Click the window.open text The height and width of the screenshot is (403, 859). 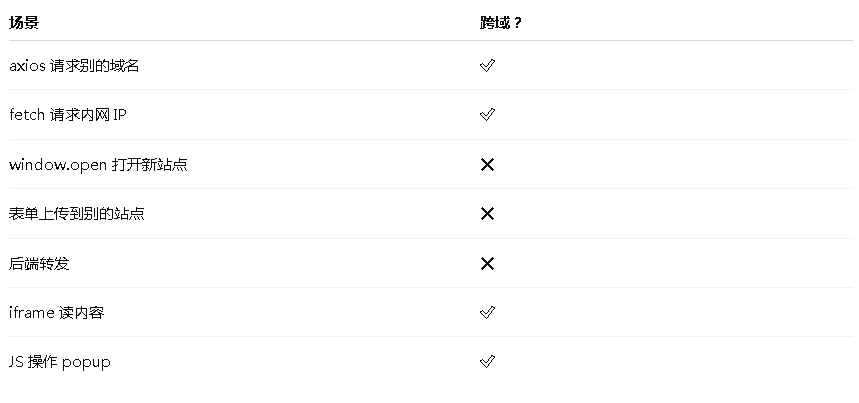pyautogui.click(x=55, y=165)
